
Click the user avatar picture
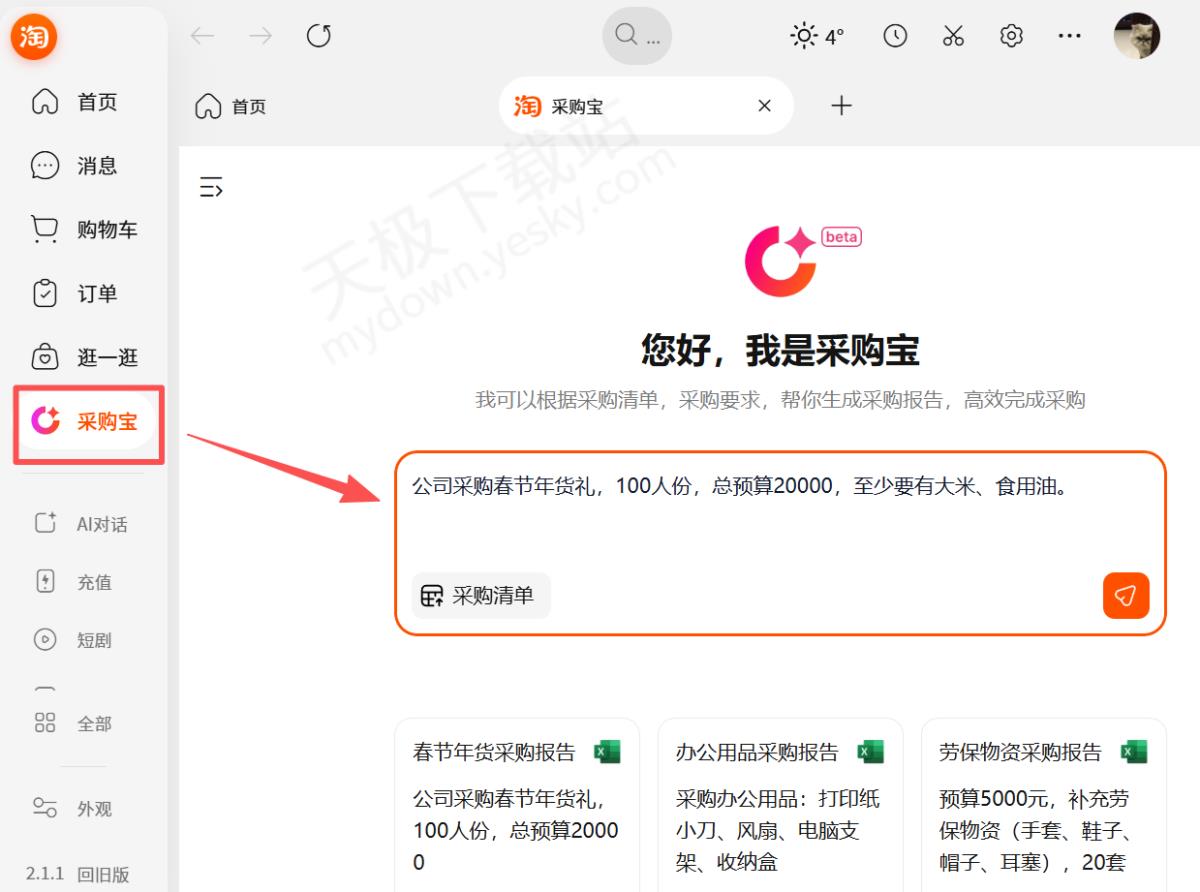coord(1137,36)
